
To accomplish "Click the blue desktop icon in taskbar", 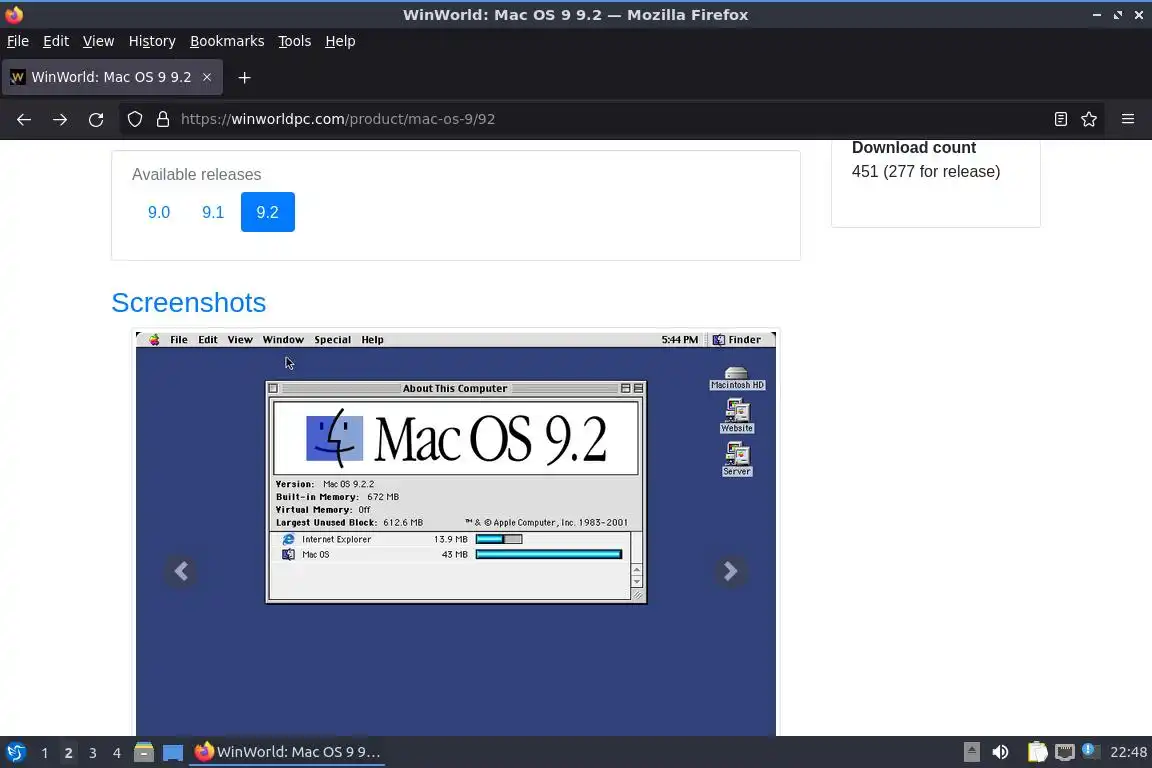I will 173,753.
